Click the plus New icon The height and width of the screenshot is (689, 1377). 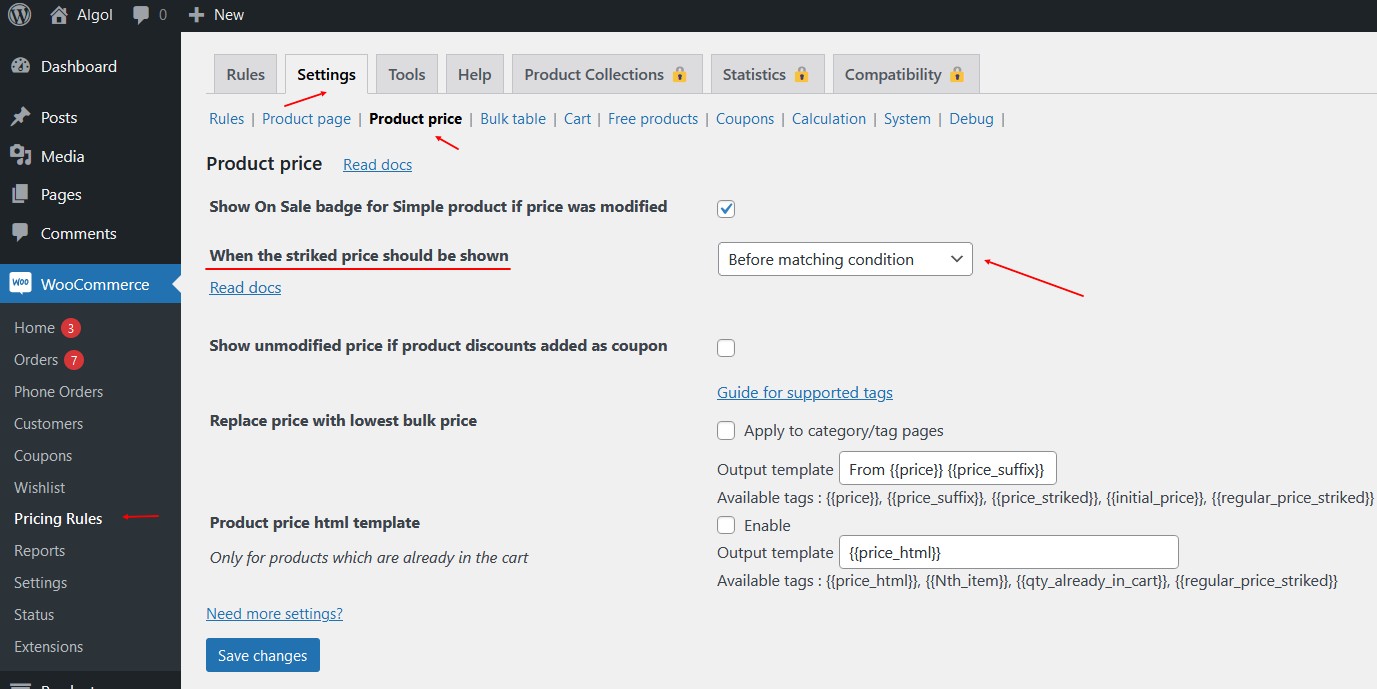tap(196, 15)
